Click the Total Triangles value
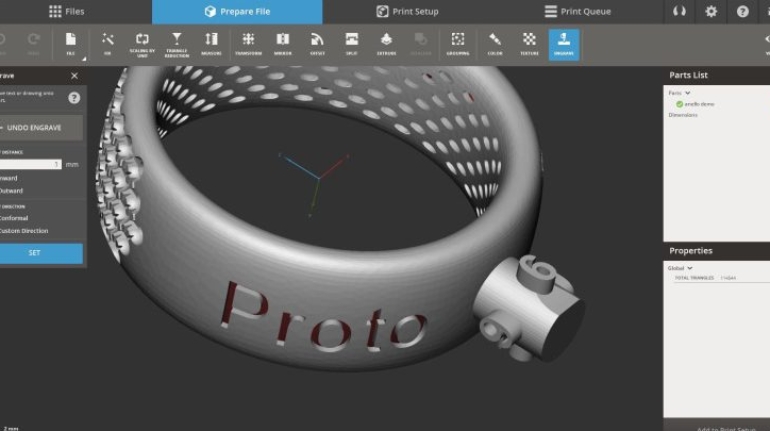Image resolution: width=770 pixels, height=431 pixels. [728, 278]
